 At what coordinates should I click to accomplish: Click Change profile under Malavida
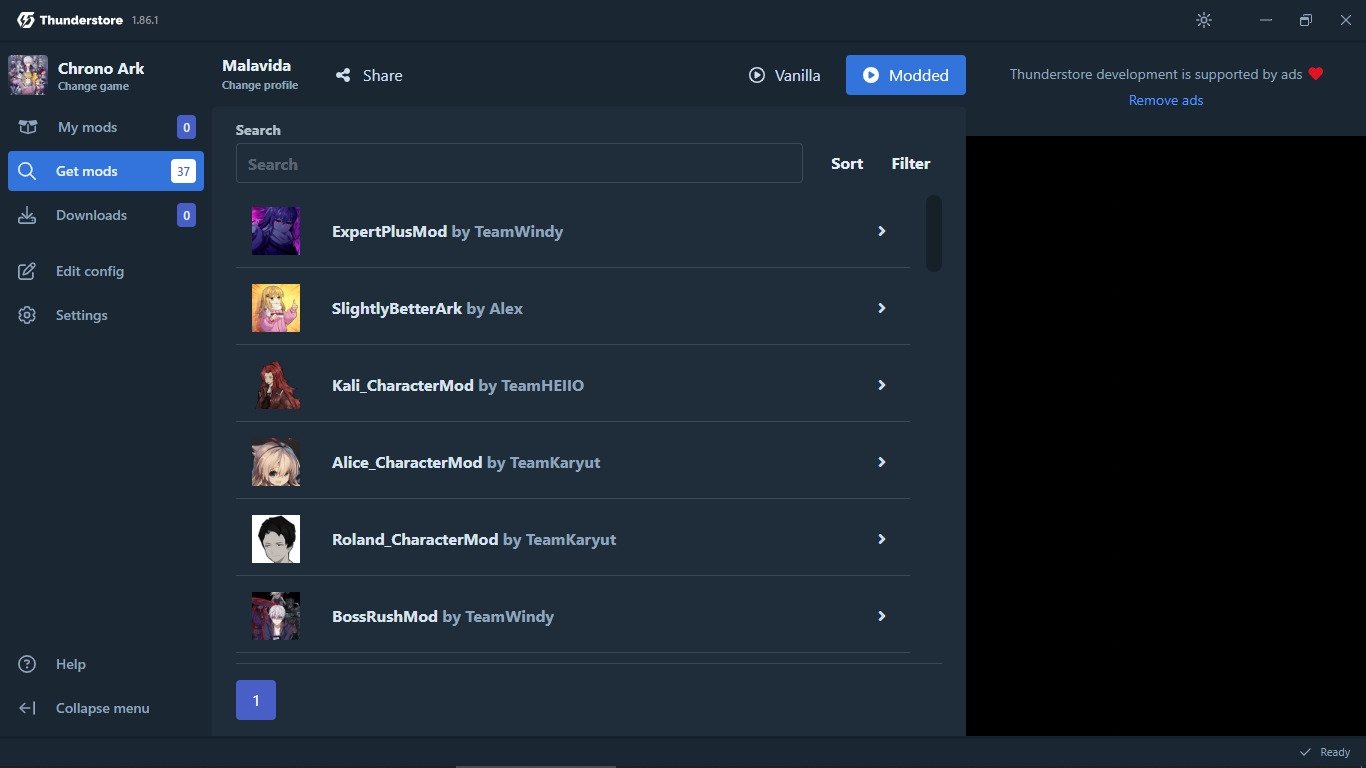[x=260, y=85]
